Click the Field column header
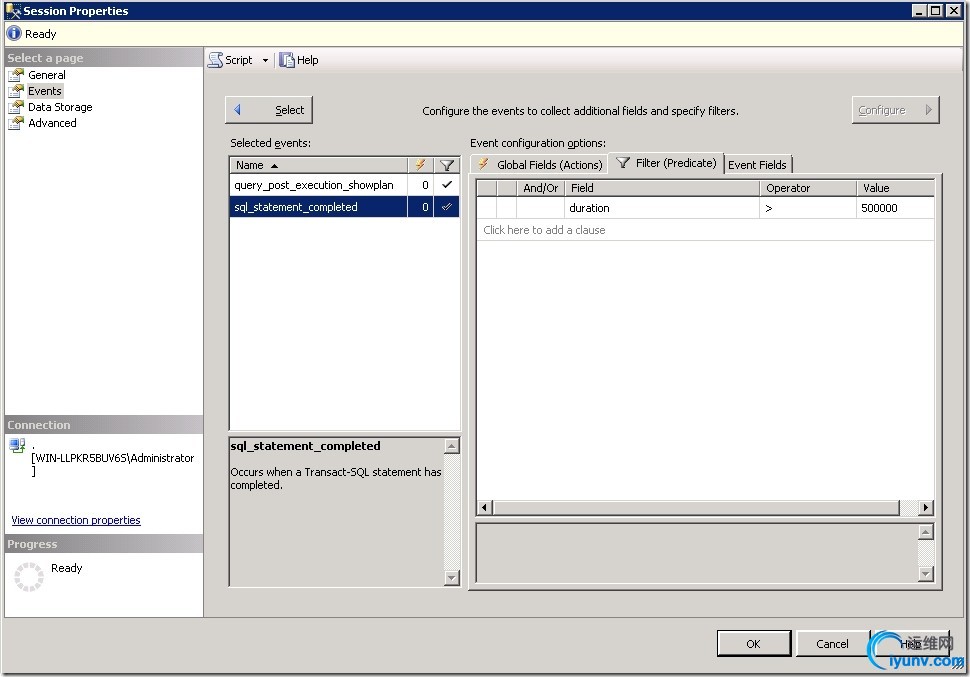The width and height of the screenshot is (970, 677). 661,188
